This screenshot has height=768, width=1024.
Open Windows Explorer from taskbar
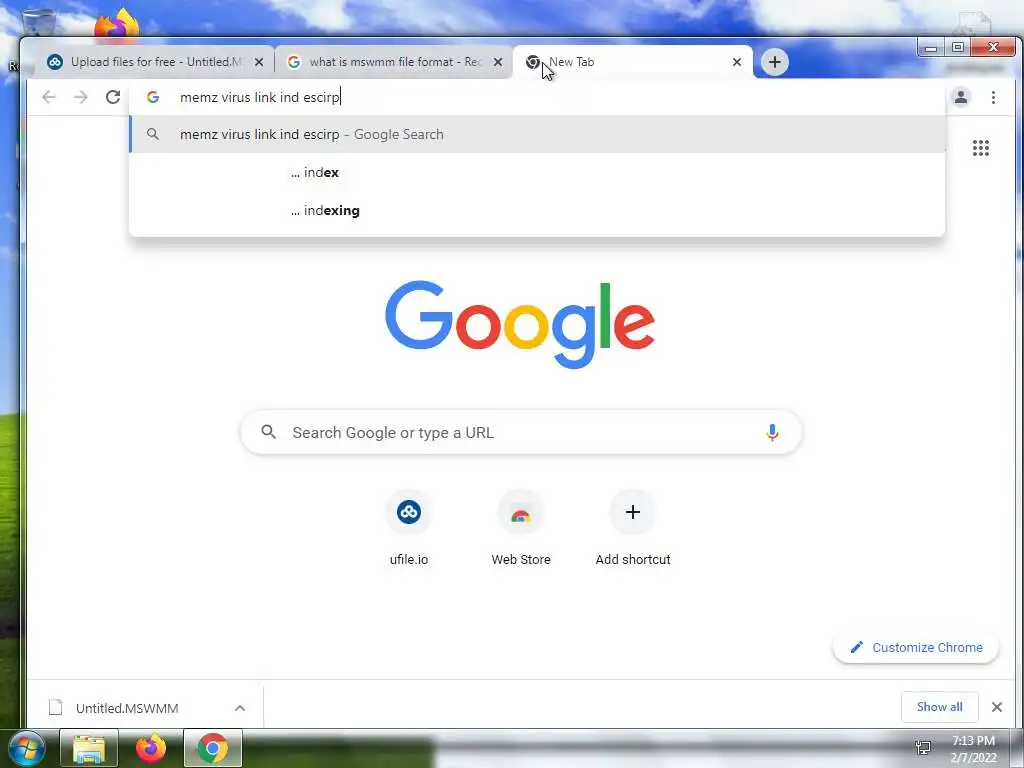click(89, 748)
